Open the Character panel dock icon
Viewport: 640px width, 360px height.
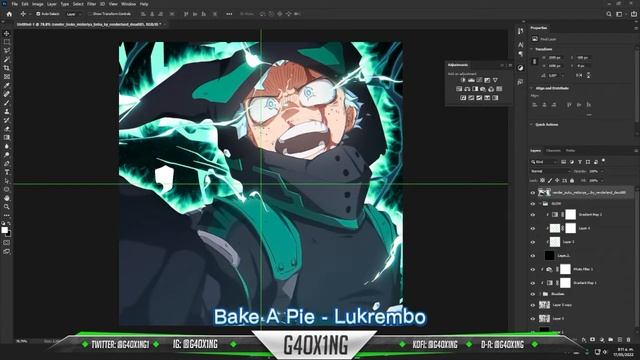click(x=520, y=44)
